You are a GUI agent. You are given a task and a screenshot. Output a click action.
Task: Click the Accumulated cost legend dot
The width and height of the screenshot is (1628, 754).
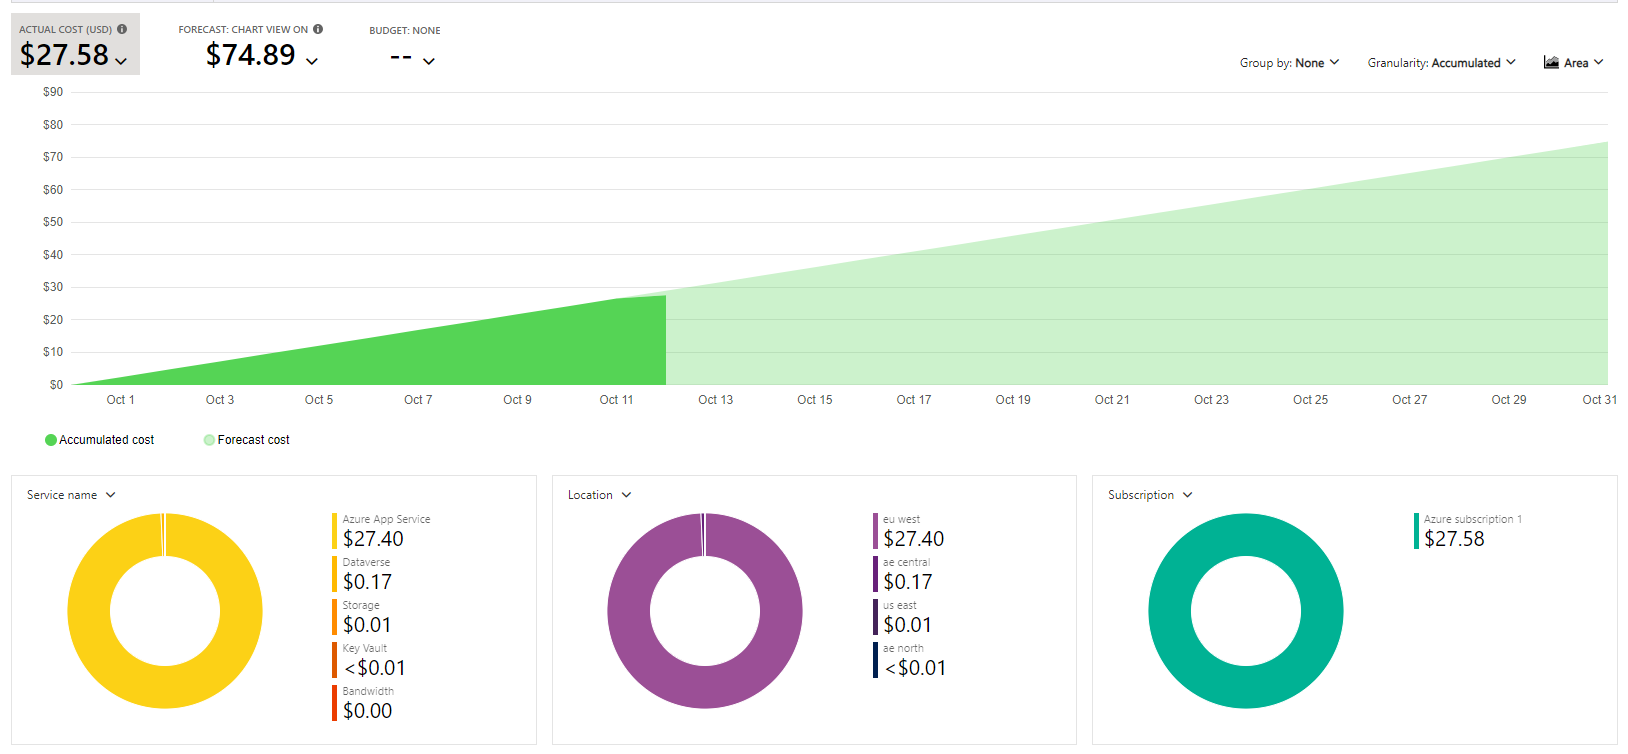pos(51,440)
